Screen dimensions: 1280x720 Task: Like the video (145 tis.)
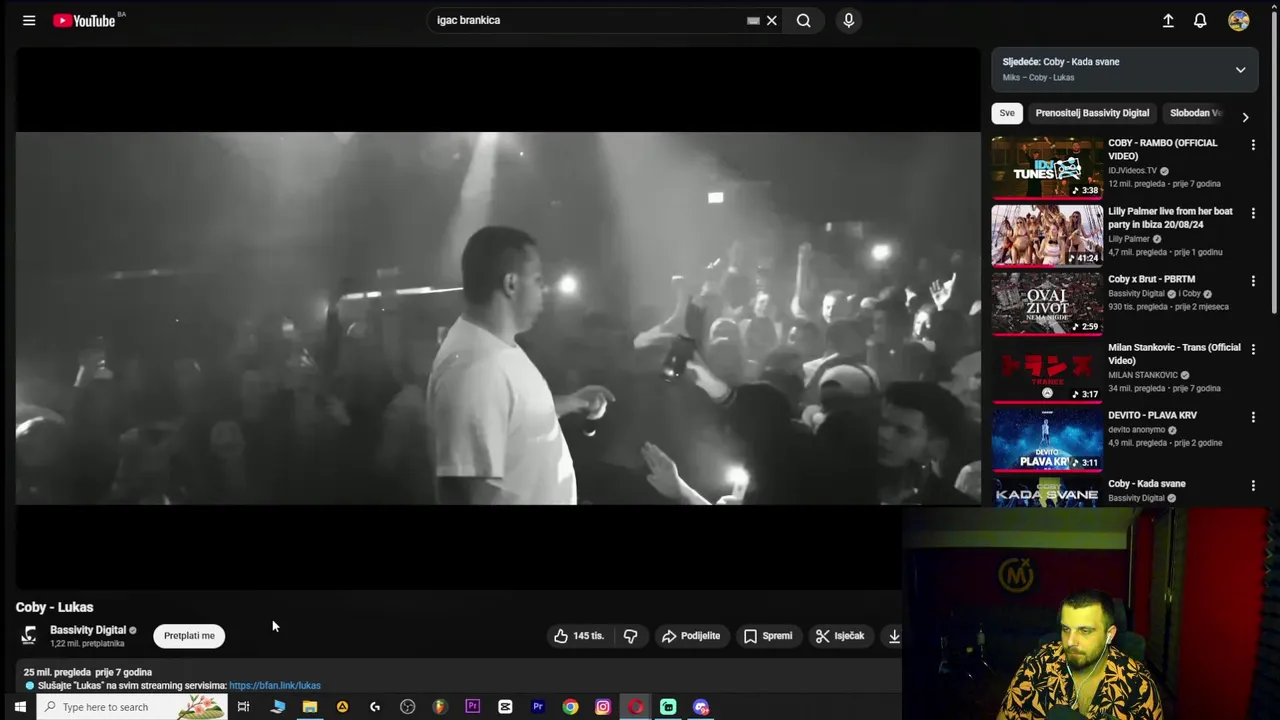(x=579, y=636)
